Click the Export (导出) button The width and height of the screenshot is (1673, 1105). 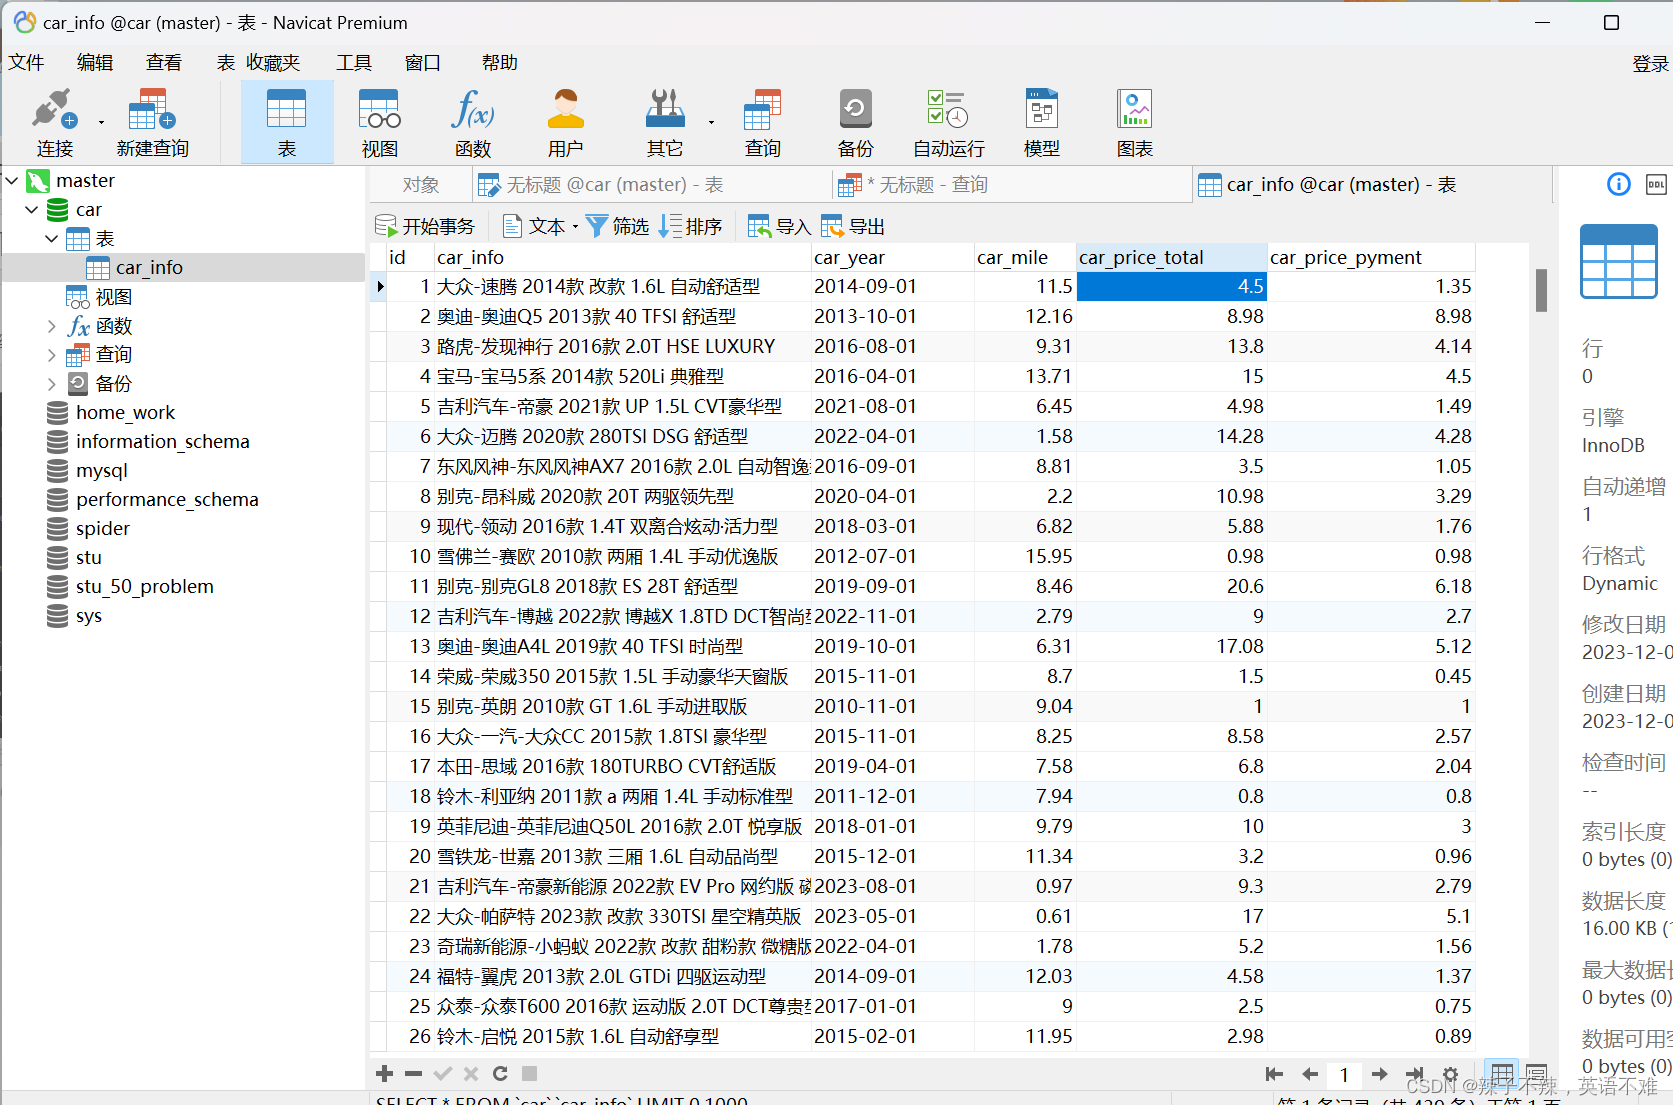(x=853, y=226)
